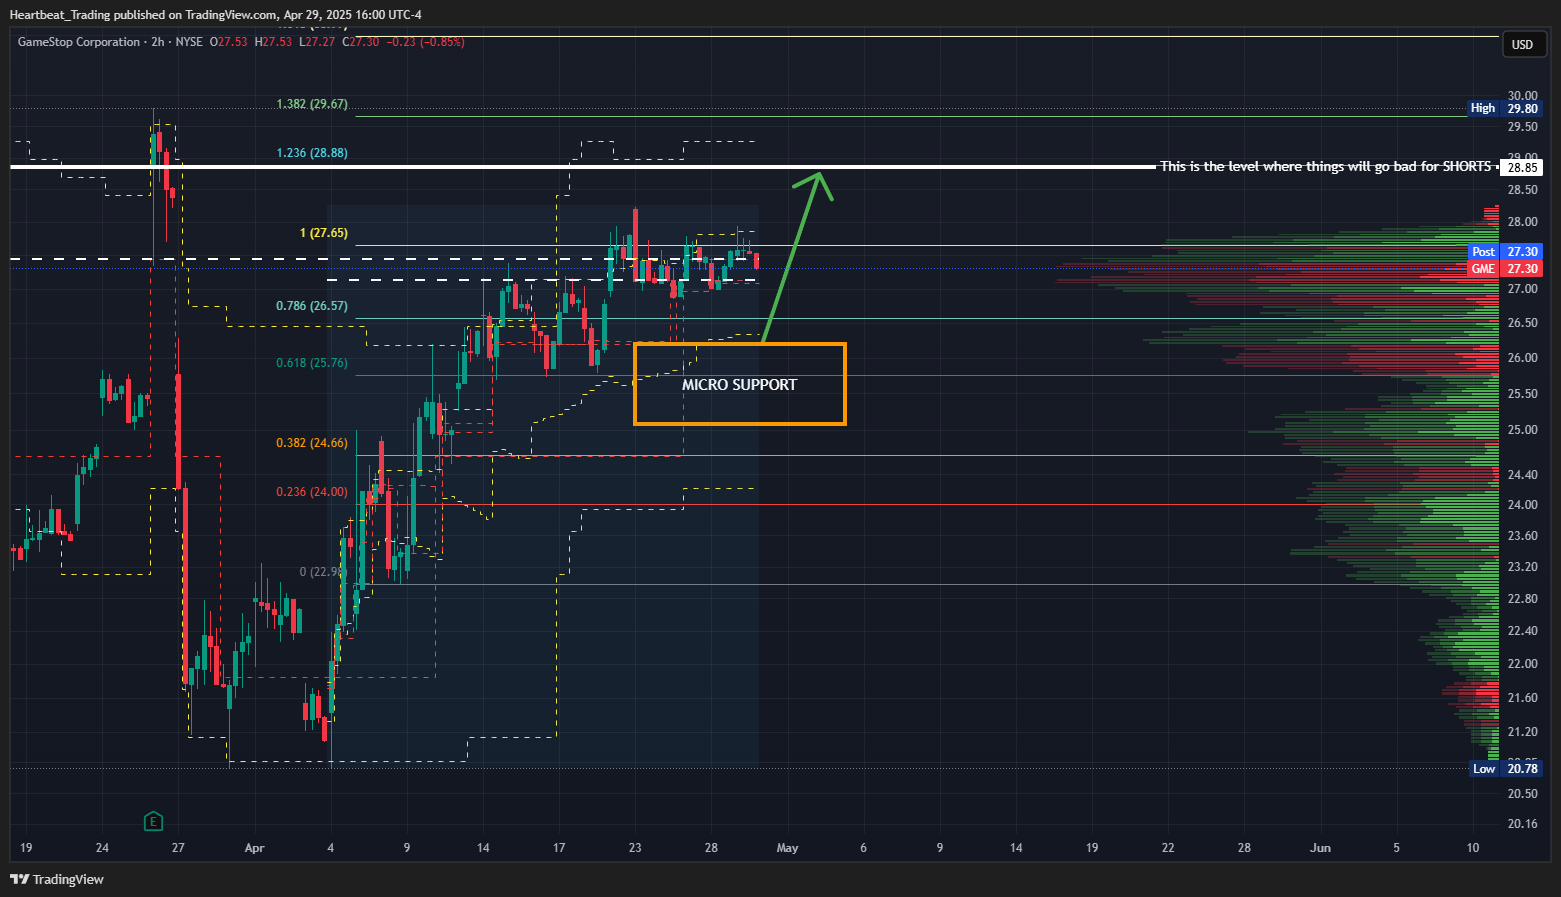This screenshot has width=1561, height=897.
Task: Open the TradingView logo link
Action: [x=57, y=879]
